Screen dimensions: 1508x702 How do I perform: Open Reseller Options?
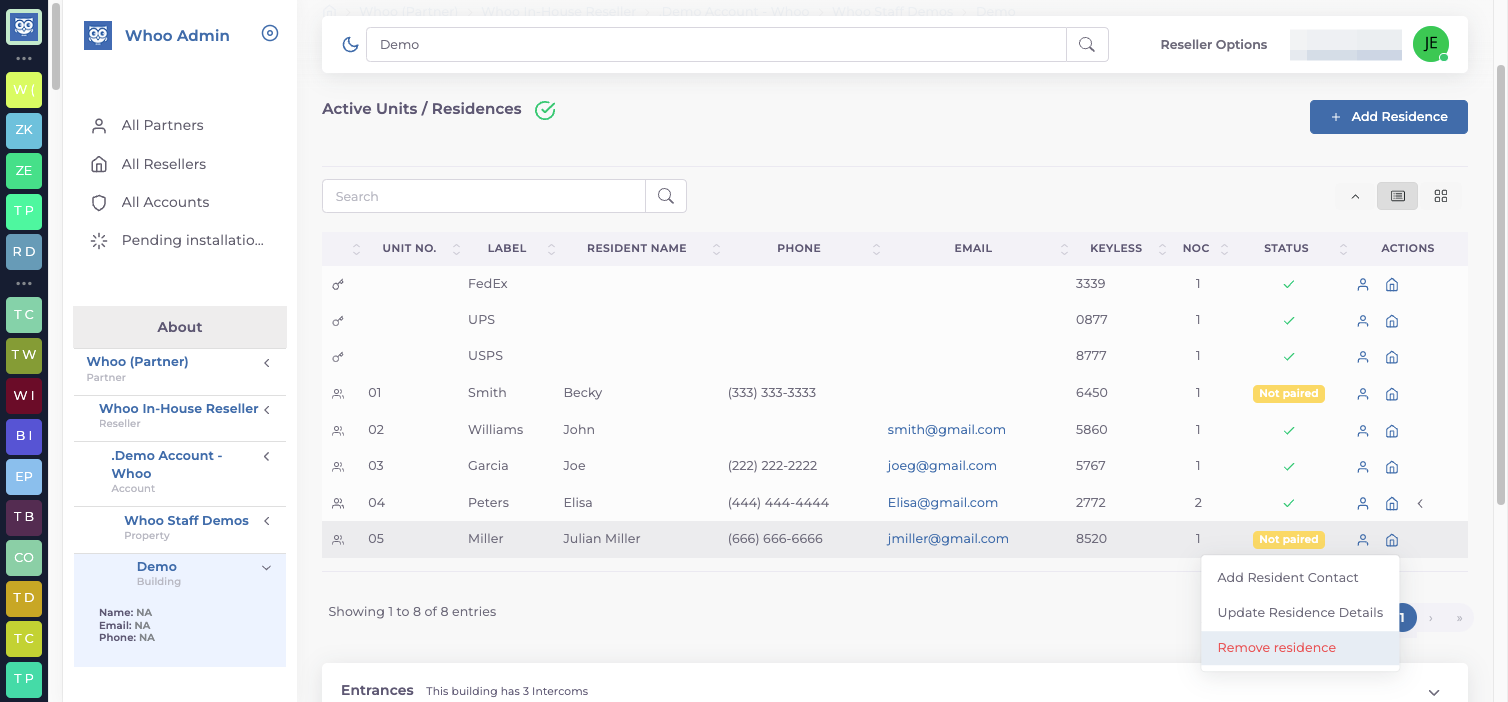coord(1213,45)
